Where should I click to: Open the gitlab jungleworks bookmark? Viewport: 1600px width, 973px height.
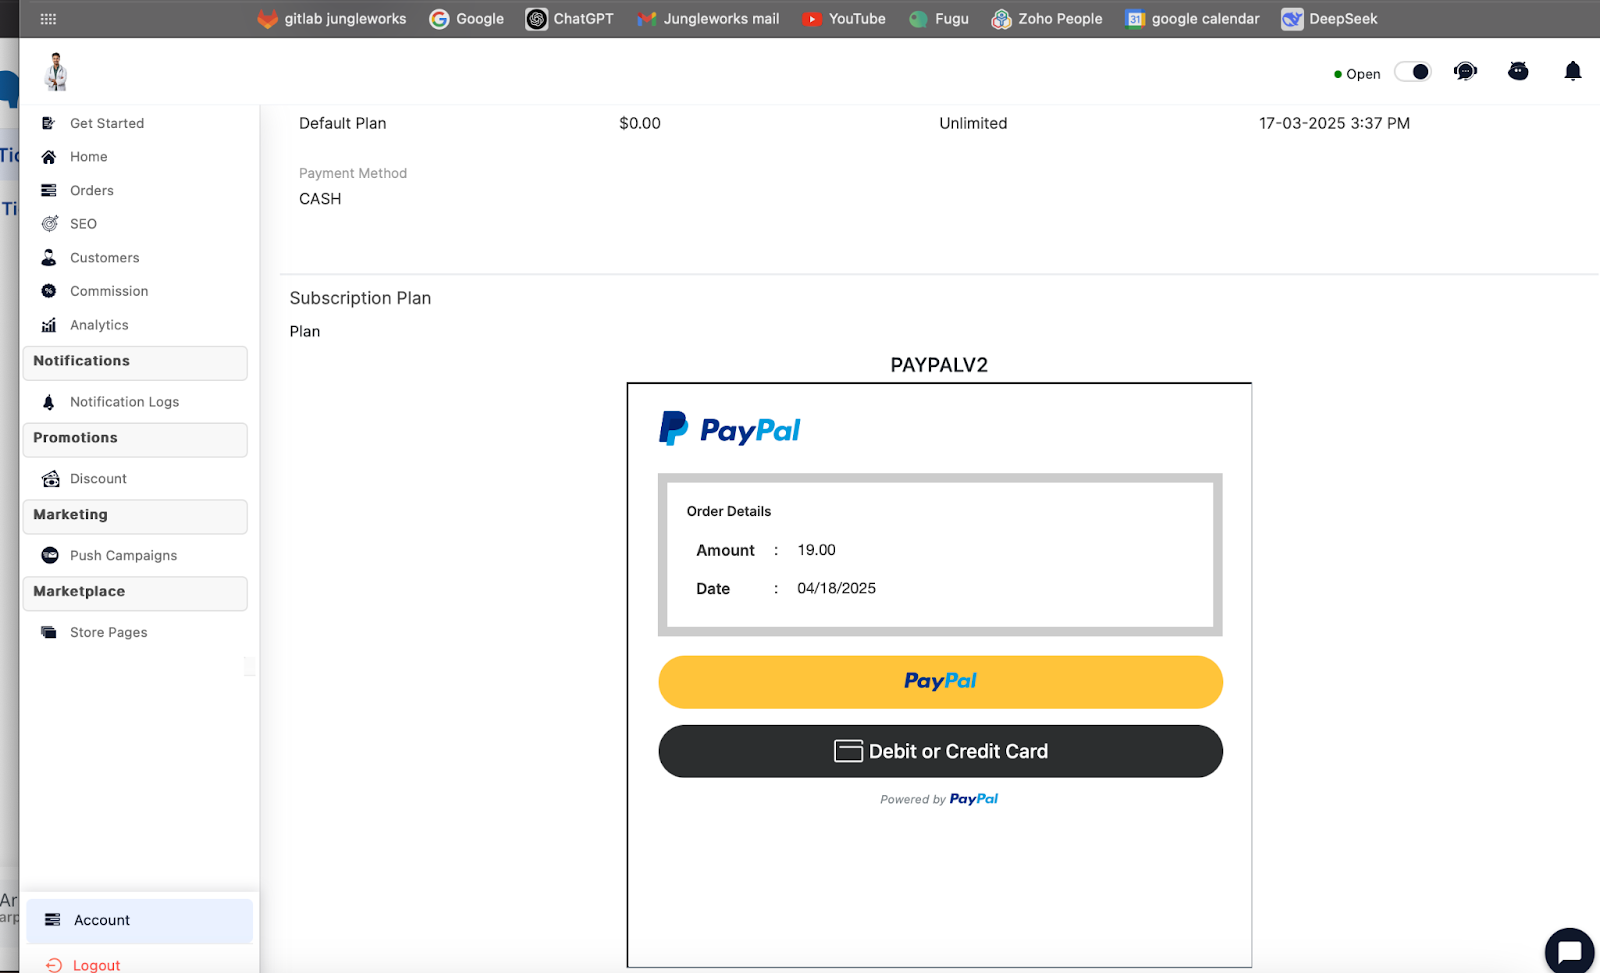pos(332,19)
